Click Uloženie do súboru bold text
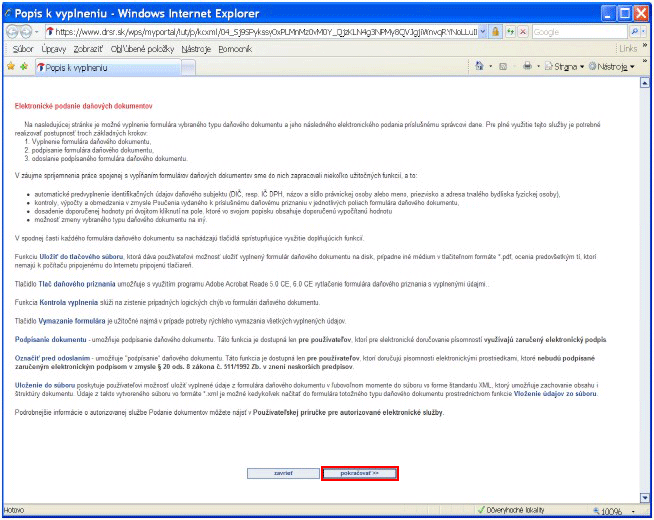 pyautogui.click(x=45, y=385)
